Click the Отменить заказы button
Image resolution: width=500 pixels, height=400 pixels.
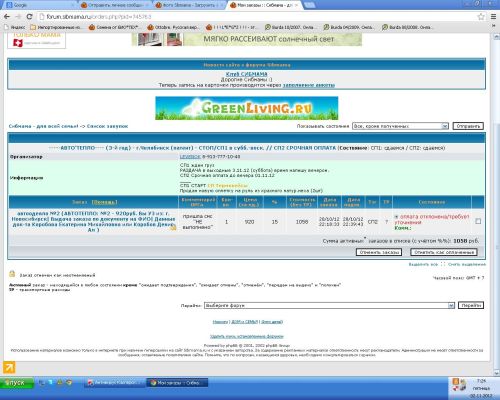[379, 252]
